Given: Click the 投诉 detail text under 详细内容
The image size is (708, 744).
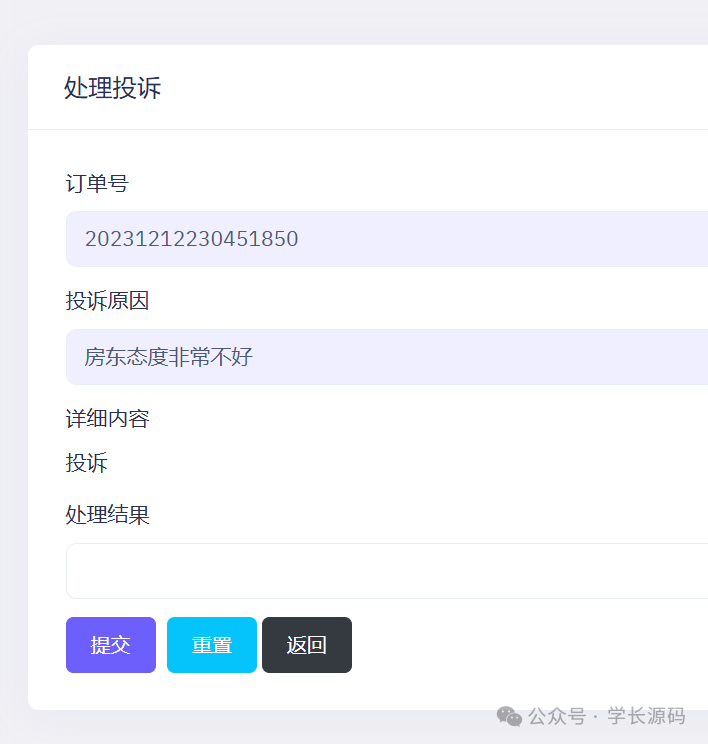Looking at the screenshot, I should coord(86,463).
